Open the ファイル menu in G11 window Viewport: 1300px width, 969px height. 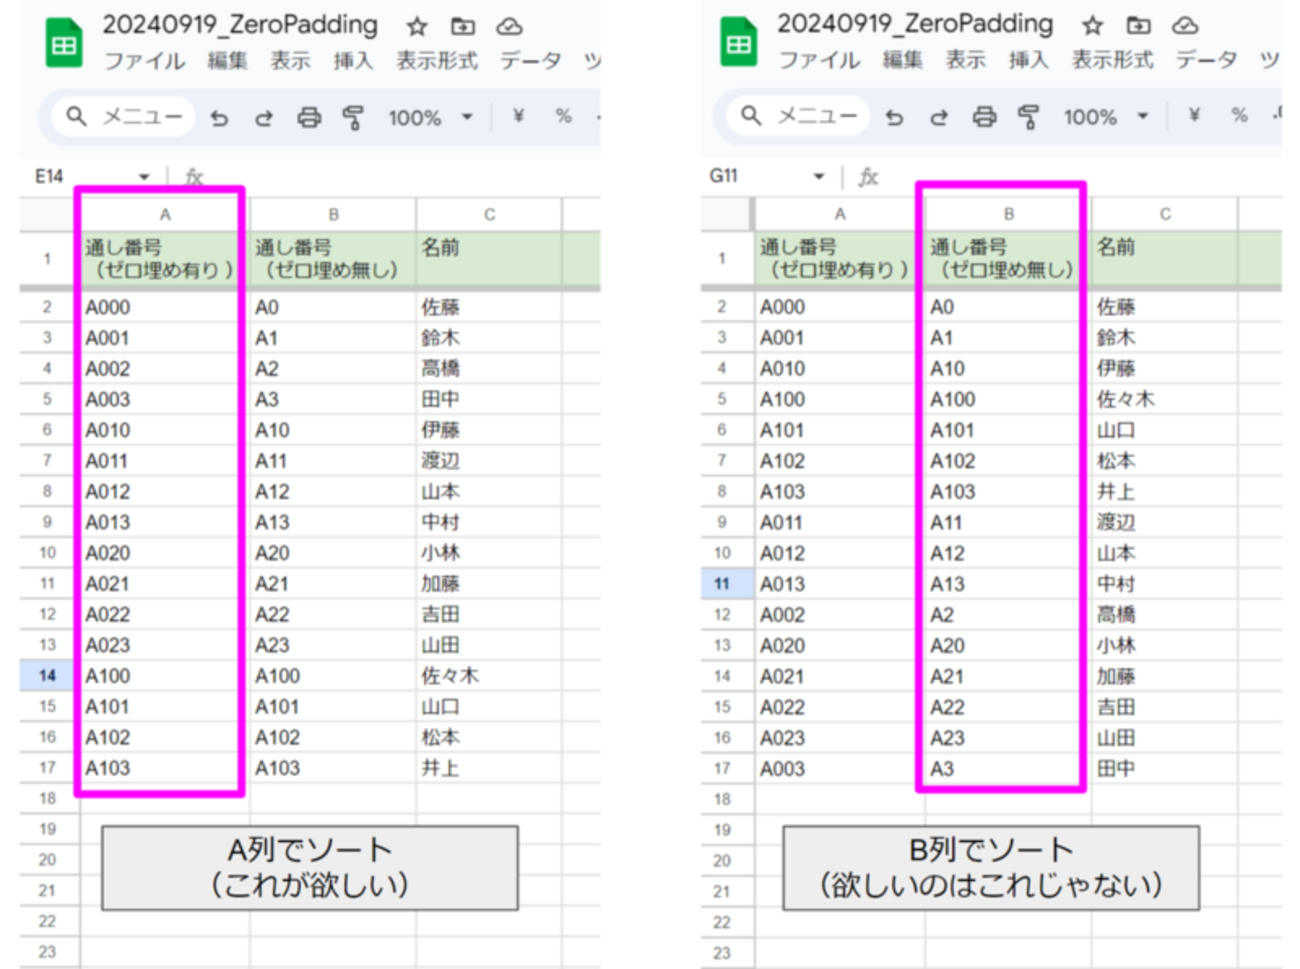(x=820, y=60)
